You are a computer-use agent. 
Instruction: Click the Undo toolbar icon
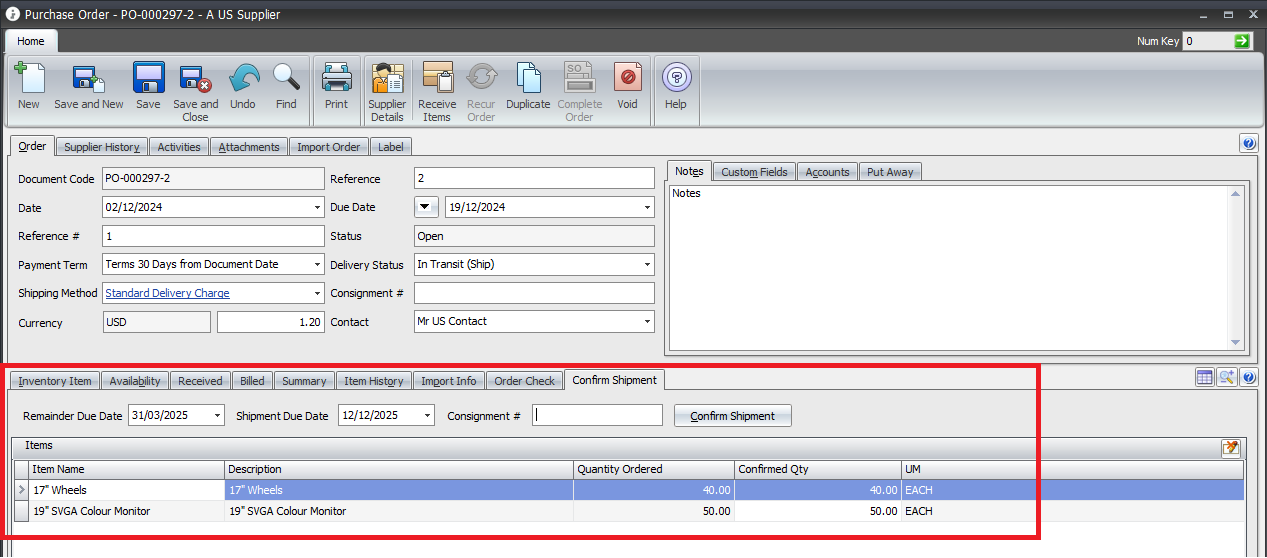pyautogui.click(x=243, y=79)
